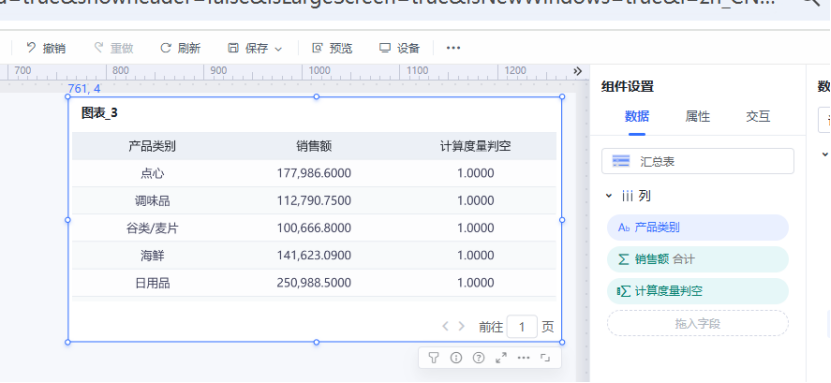This screenshot has width=831, height=383.
Task: Click the 刷新 refresh button
Action: pyautogui.click(x=180, y=48)
